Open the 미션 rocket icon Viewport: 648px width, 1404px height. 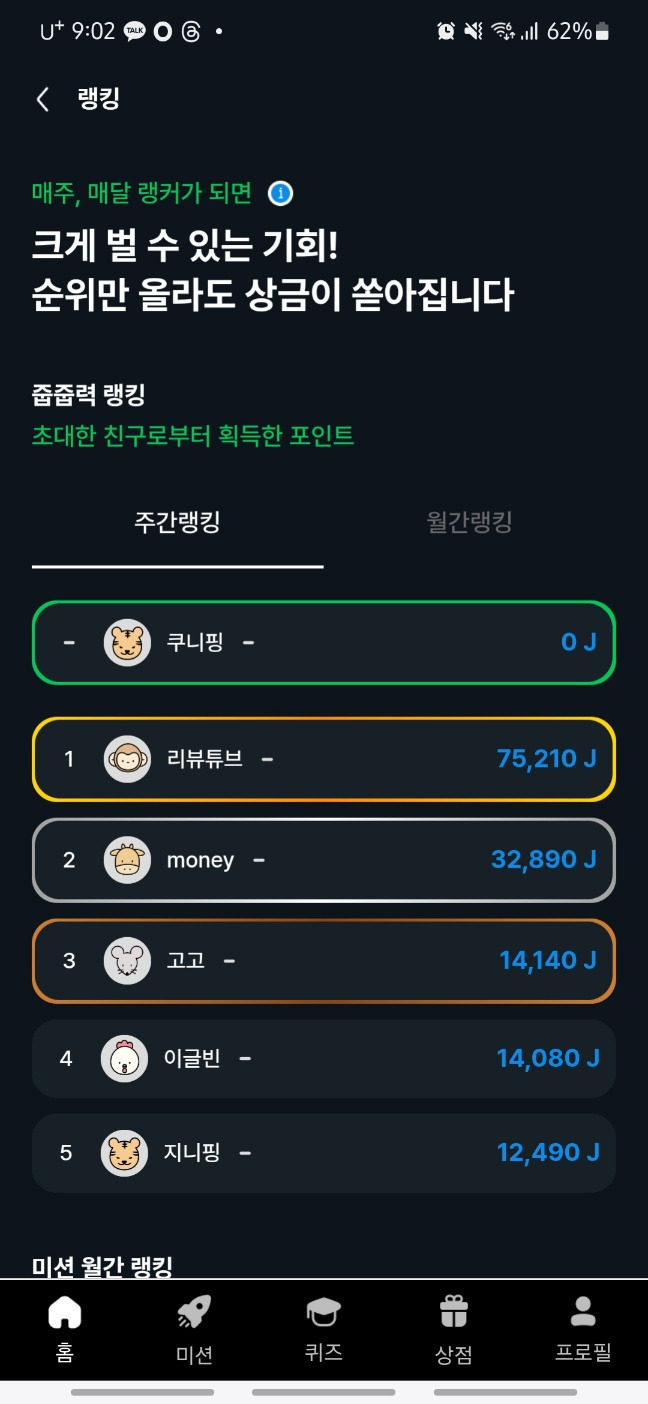pos(194,1312)
